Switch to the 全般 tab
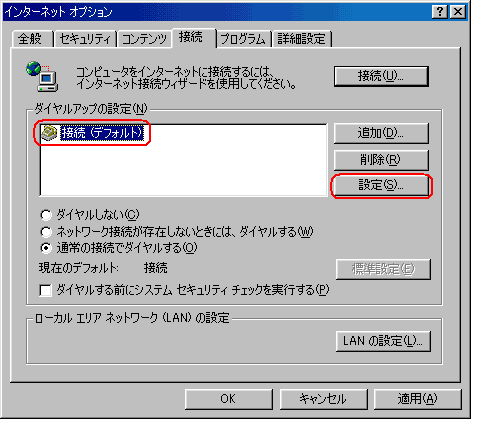 tap(30, 39)
